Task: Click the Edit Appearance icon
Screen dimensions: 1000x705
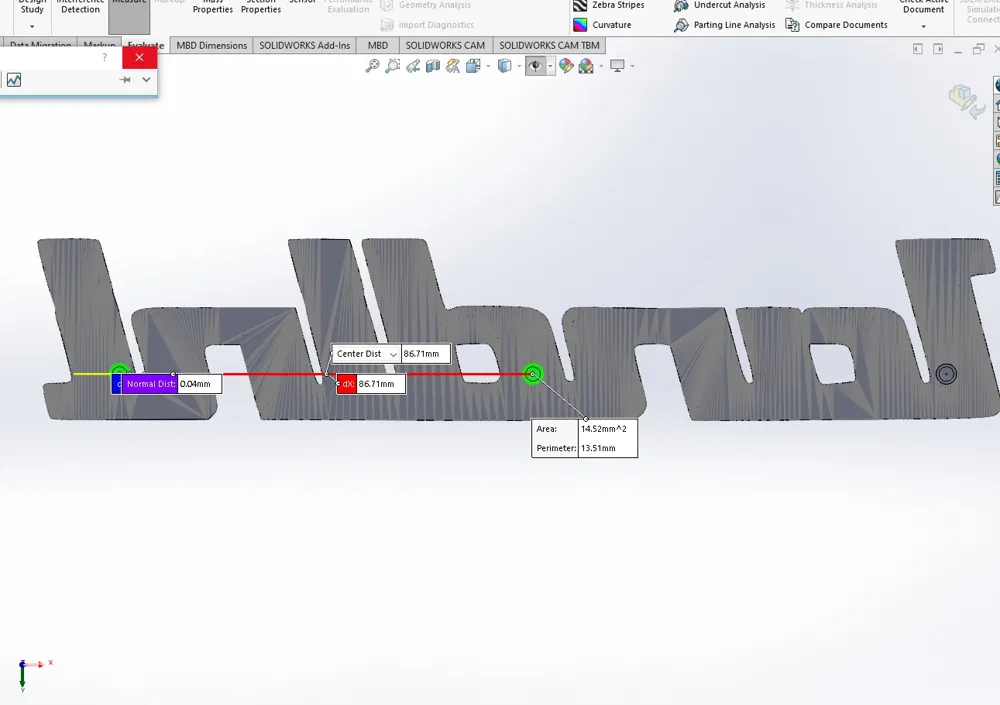Action: point(566,66)
